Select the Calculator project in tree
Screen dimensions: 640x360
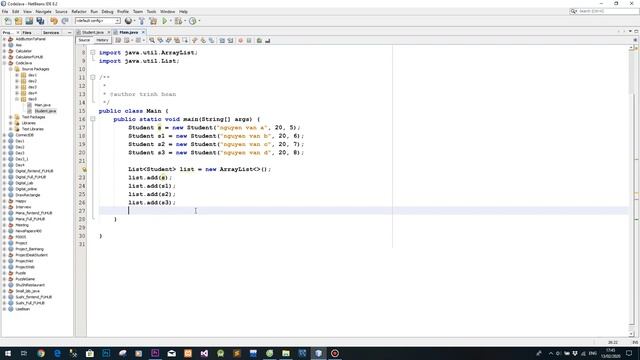click(x=23, y=51)
